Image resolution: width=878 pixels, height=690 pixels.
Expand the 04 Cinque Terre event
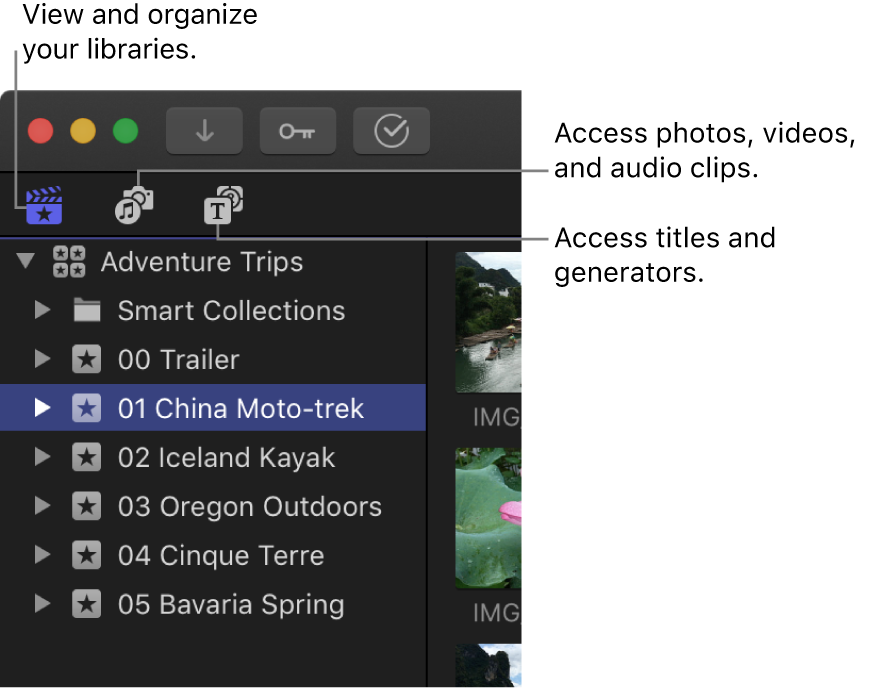coord(42,556)
